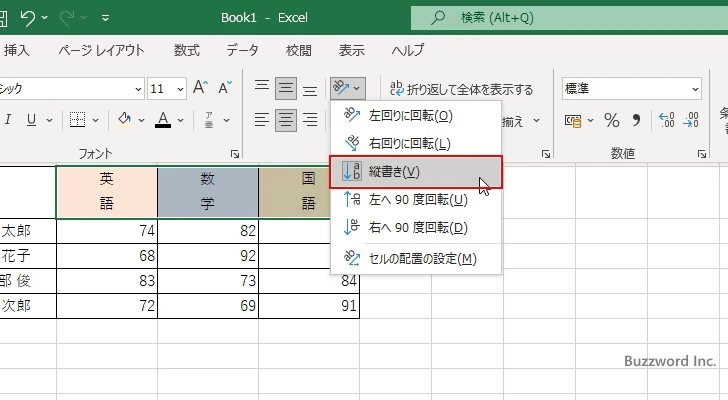Viewport: 728px width, 400px height.
Task: Open the 数式 ribbon tab
Action: (187, 50)
